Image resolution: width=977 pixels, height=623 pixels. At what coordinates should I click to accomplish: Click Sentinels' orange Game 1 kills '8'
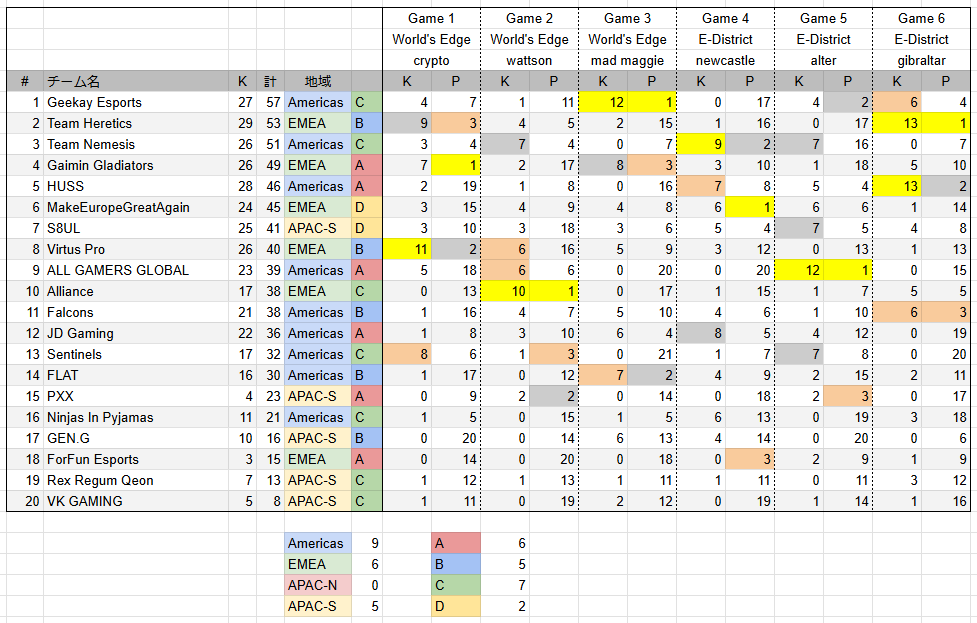[x=407, y=354]
